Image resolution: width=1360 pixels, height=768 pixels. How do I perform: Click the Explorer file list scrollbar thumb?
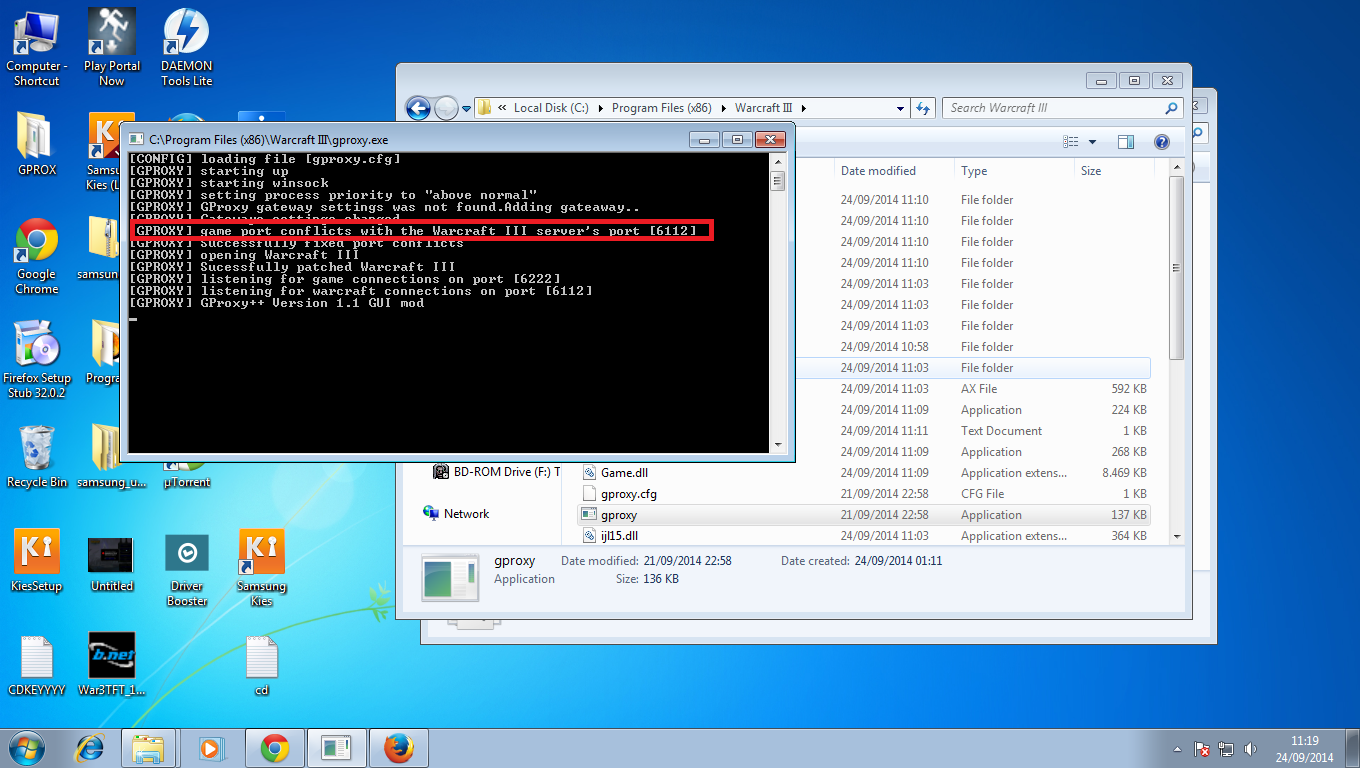[x=1176, y=270]
